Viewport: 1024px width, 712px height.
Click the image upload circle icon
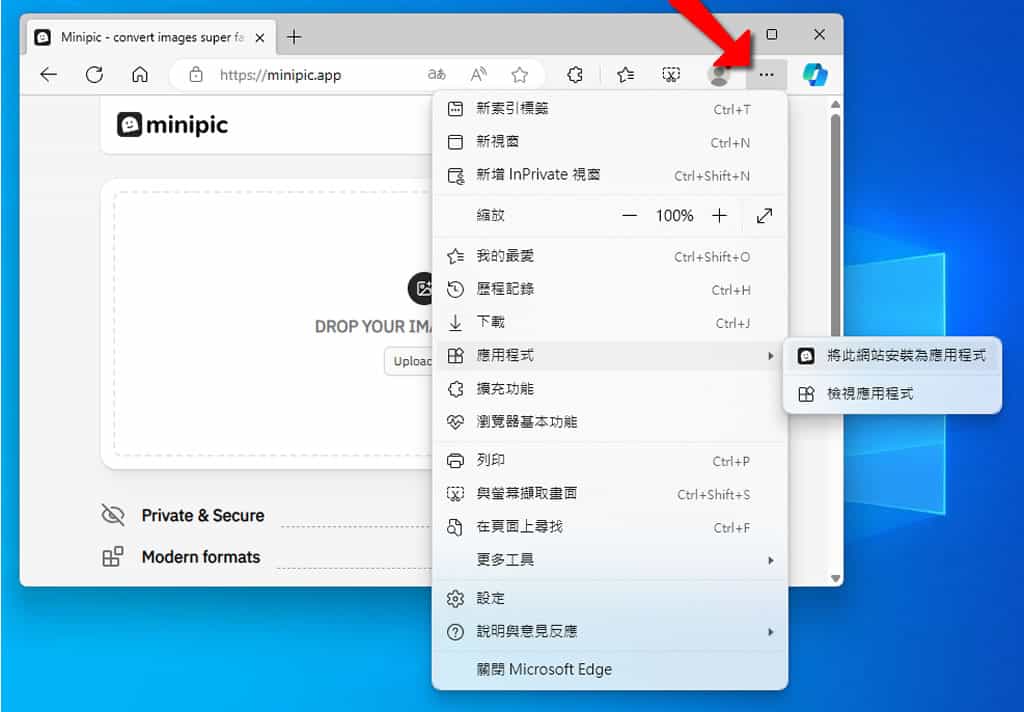421,288
